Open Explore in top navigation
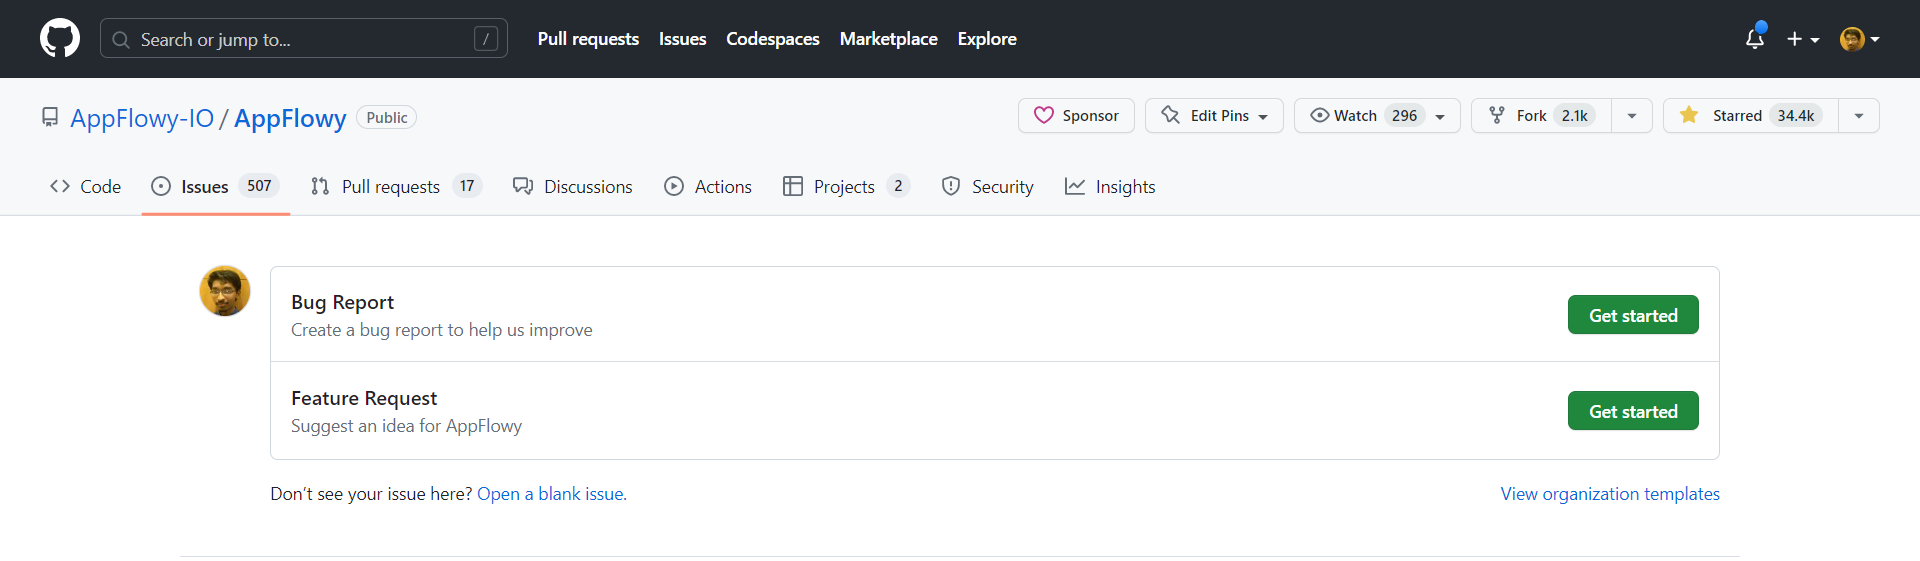The height and width of the screenshot is (561, 1920). [x=987, y=39]
